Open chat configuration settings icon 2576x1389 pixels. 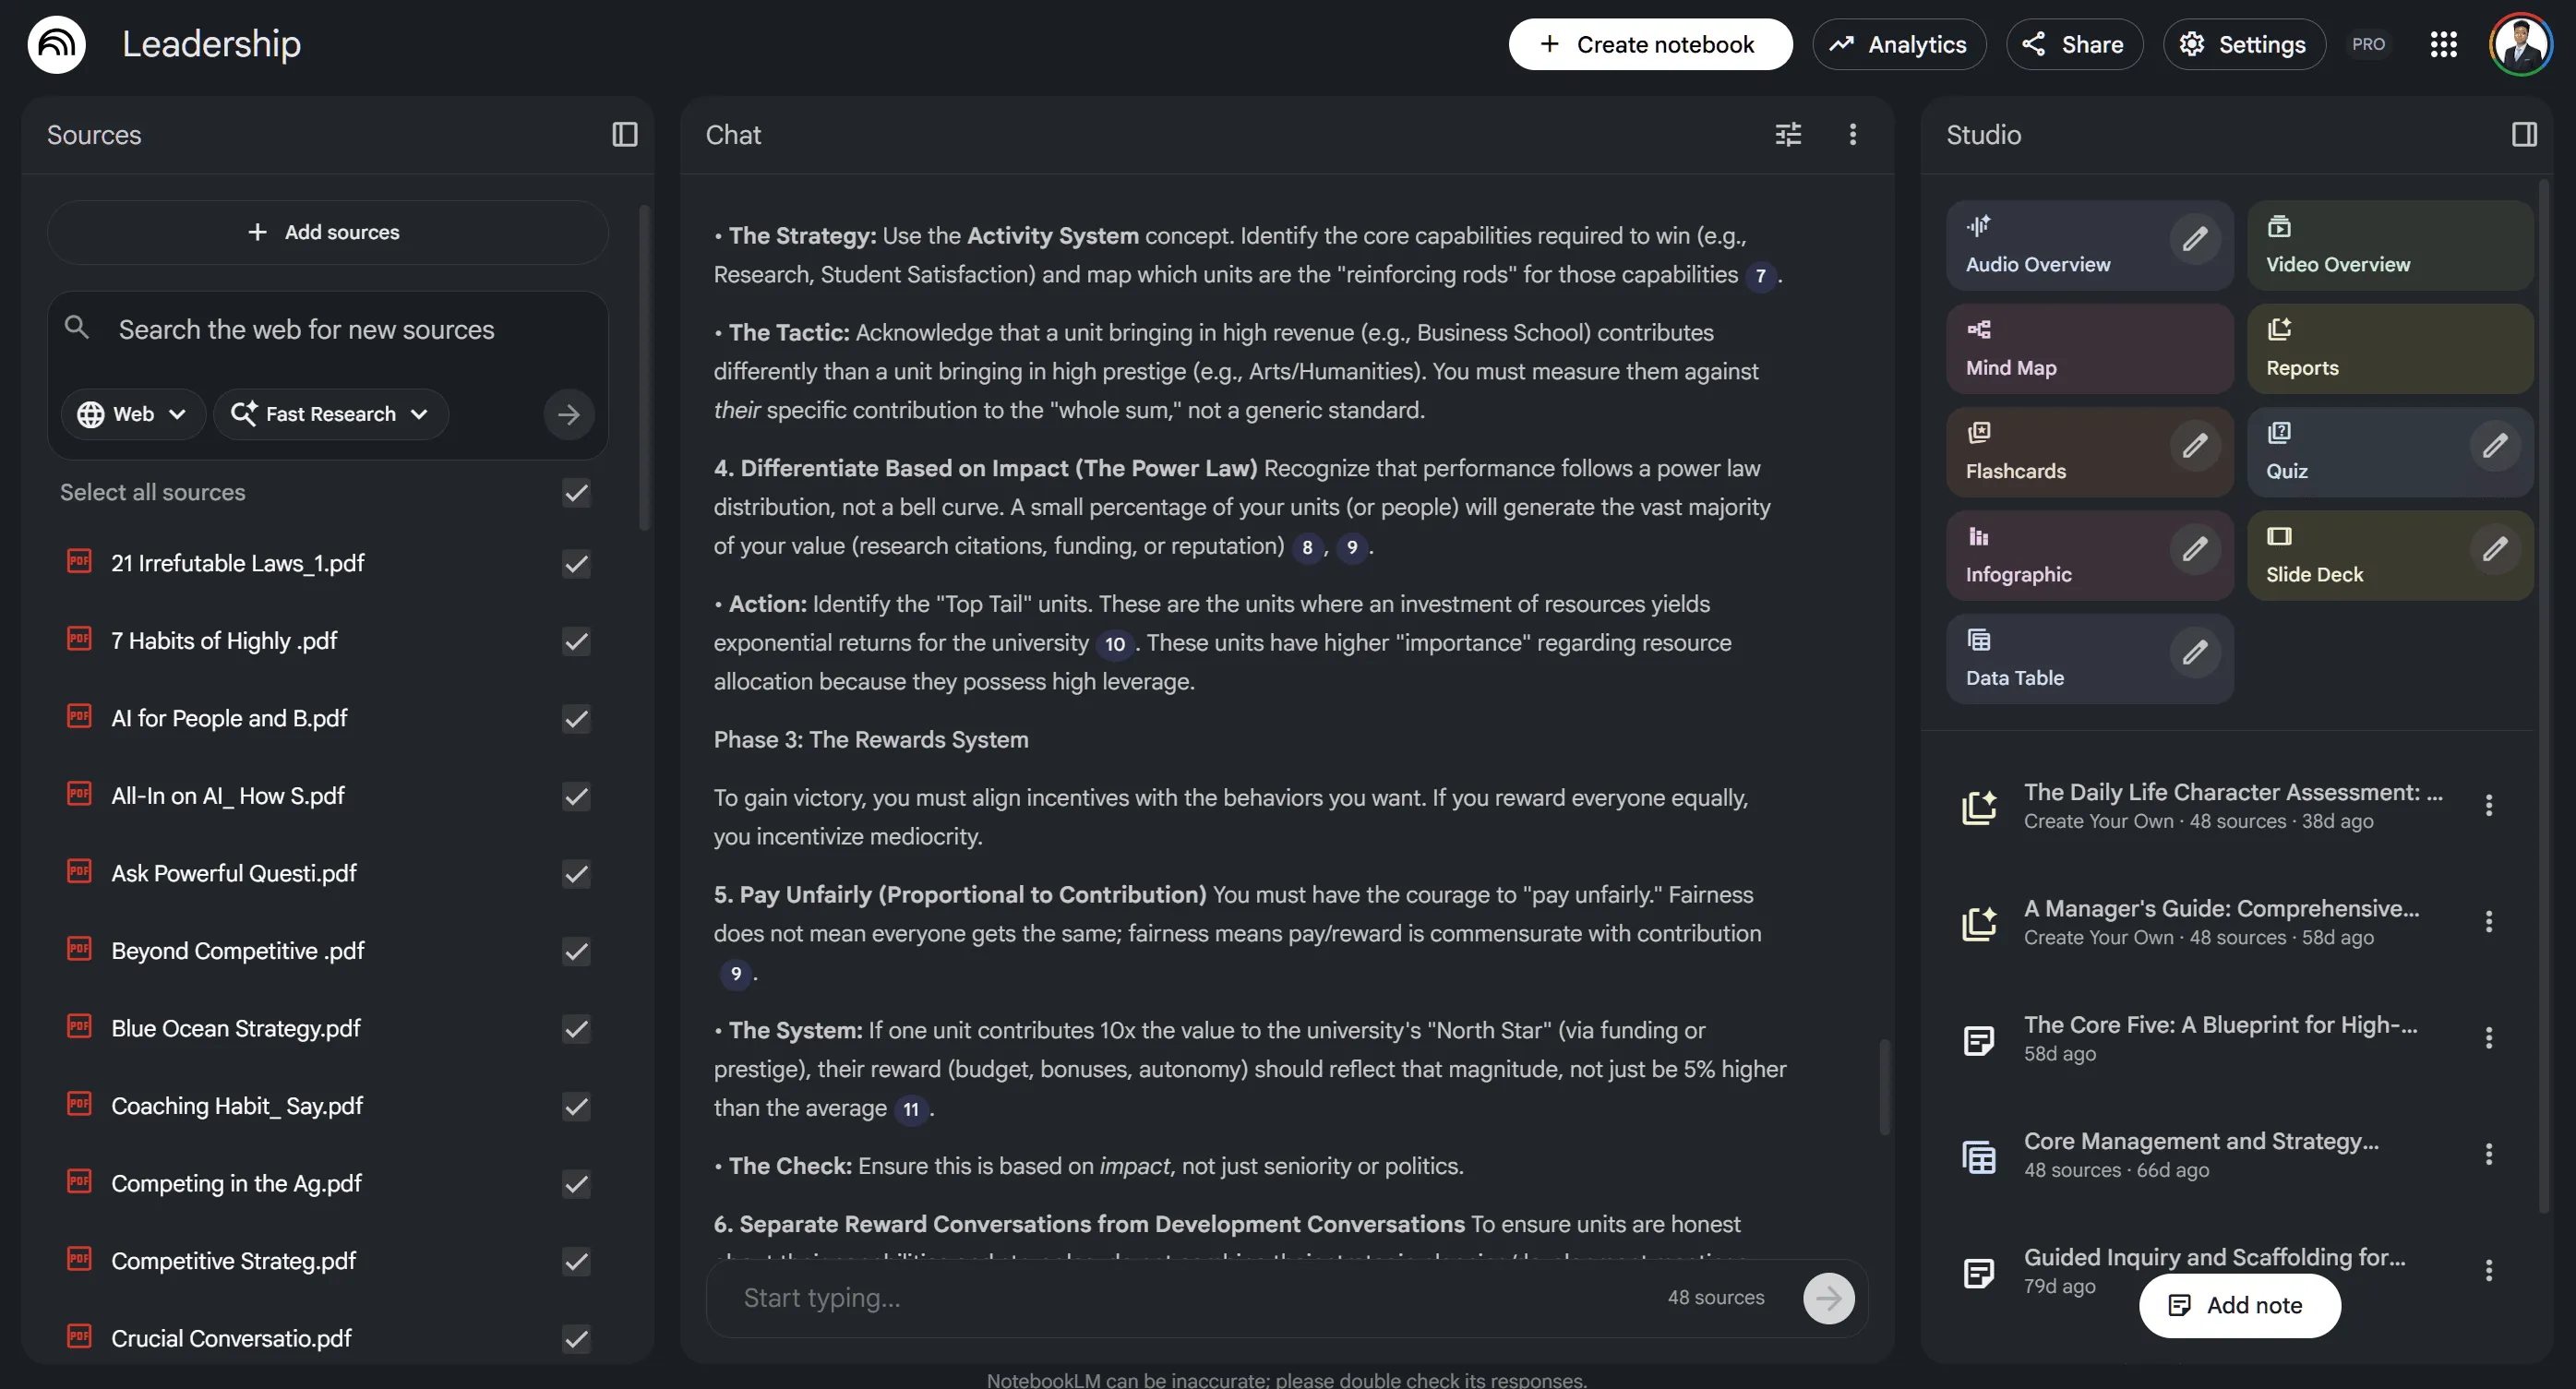(1788, 135)
